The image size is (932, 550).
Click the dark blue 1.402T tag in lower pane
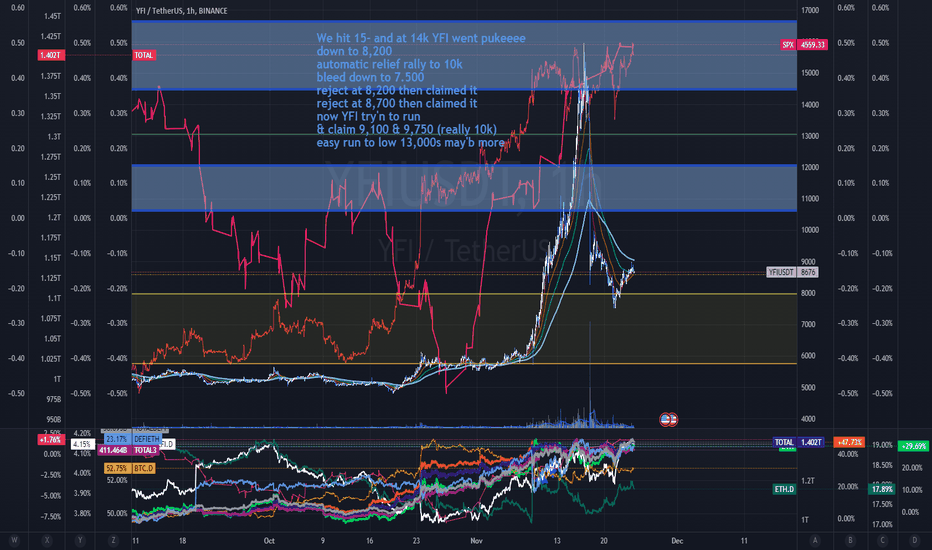[x=811, y=442]
